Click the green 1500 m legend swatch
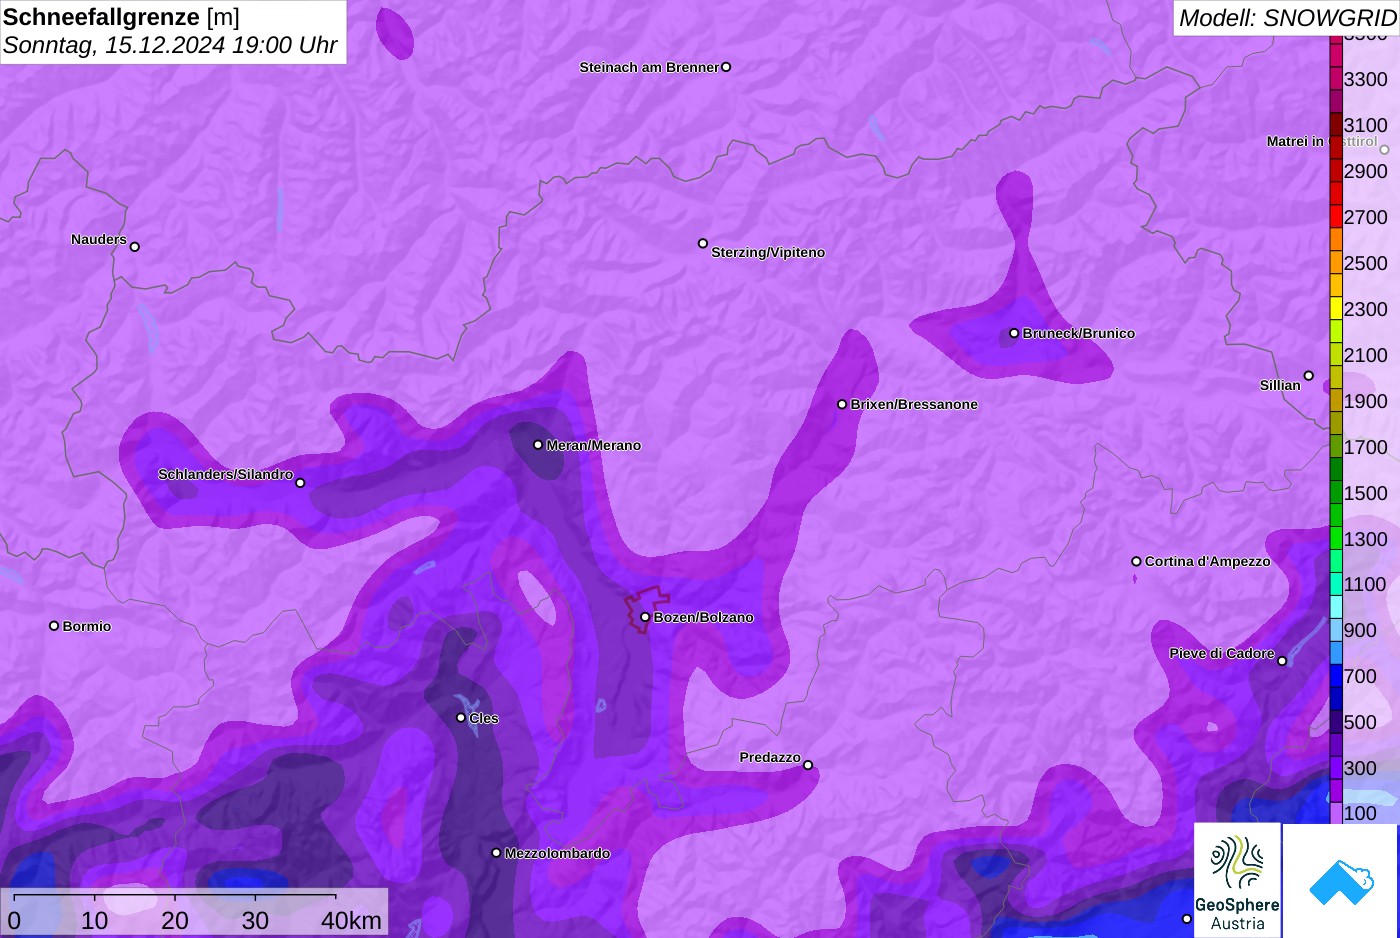 pyautogui.click(x=1336, y=492)
